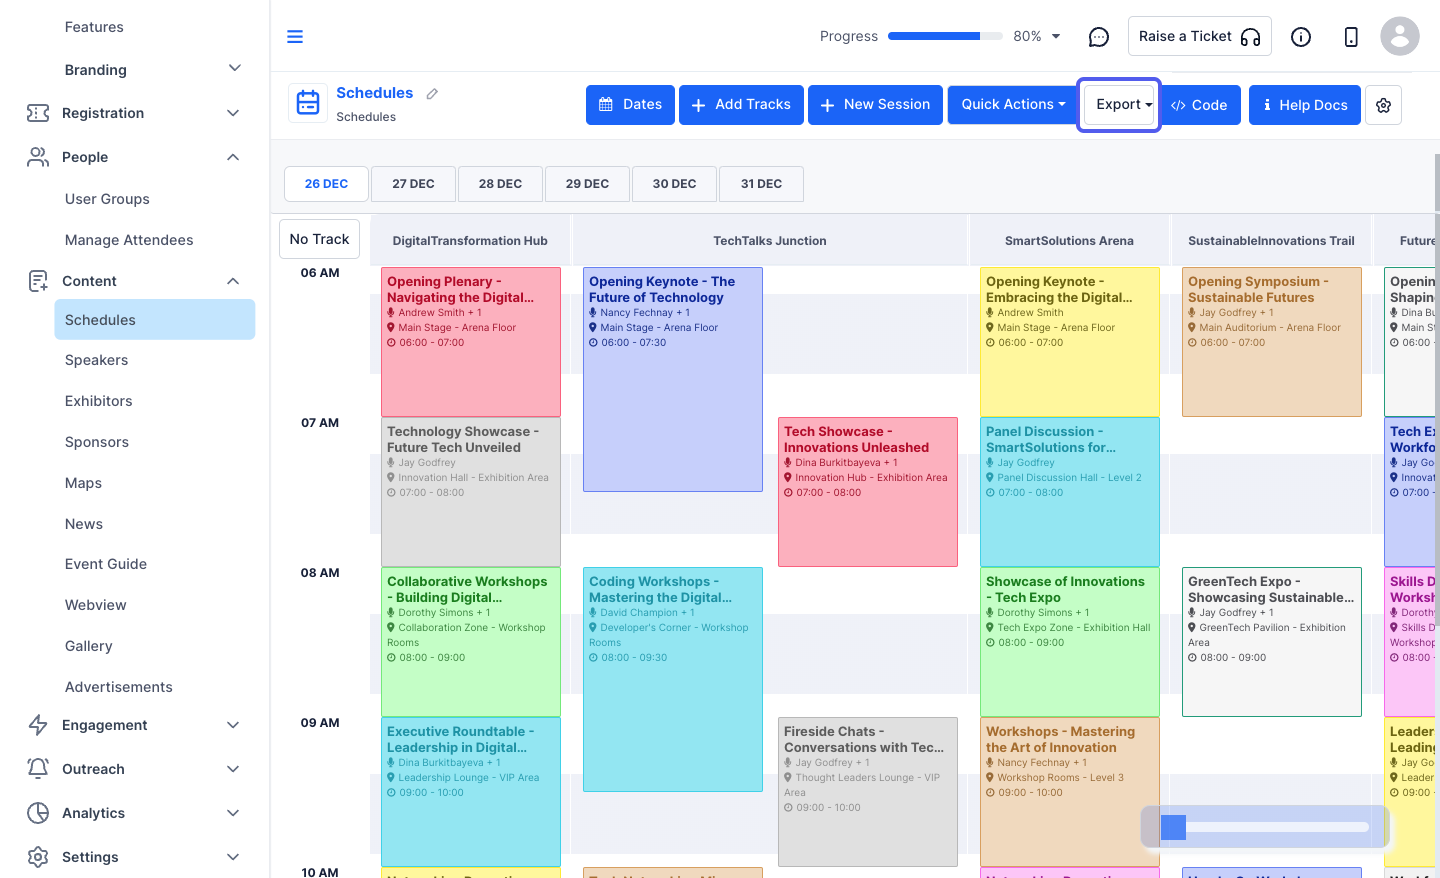Open Sponsors page
Viewport: 1440px width, 878px height.
97,442
